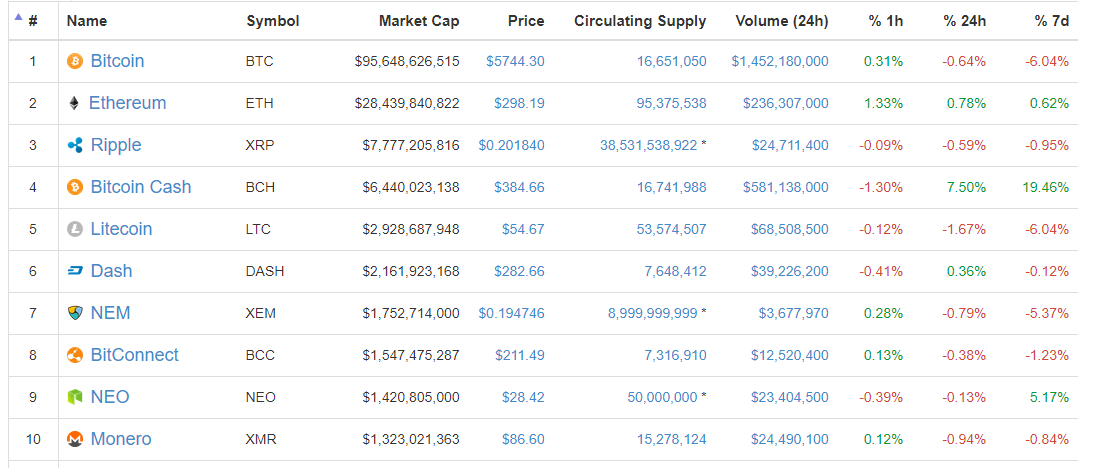This screenshot has width=1115, height=468.
Task: Click the BitConnect logo icon
Action: 74,356
